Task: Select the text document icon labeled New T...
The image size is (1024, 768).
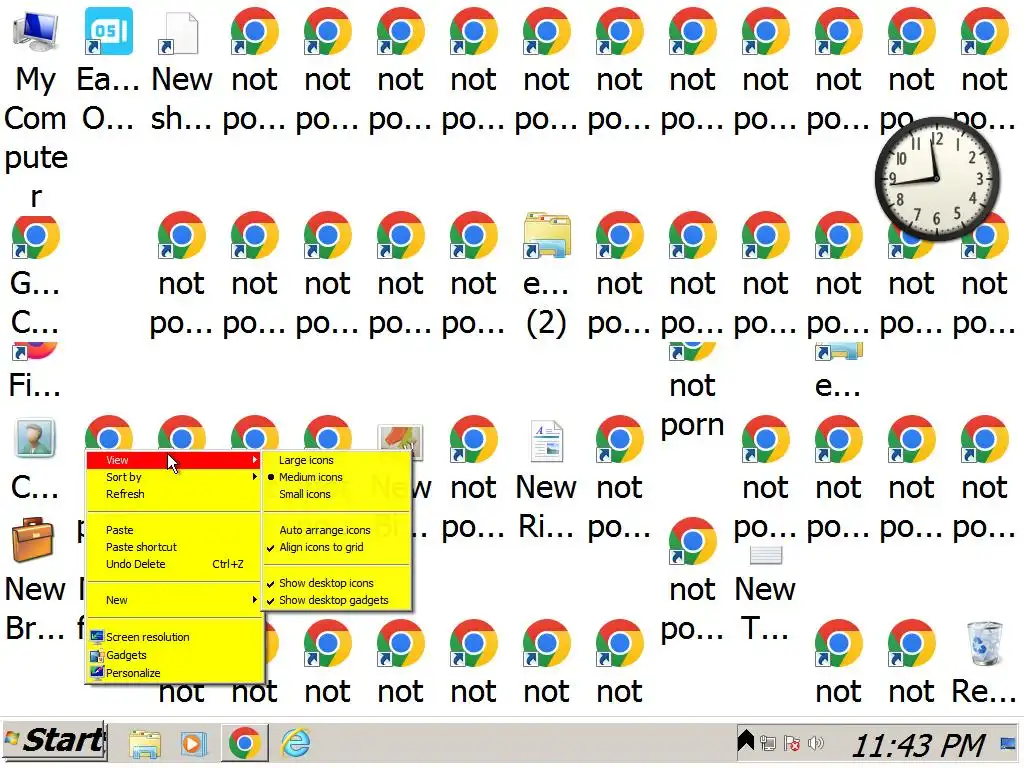Action: (766, 555)
